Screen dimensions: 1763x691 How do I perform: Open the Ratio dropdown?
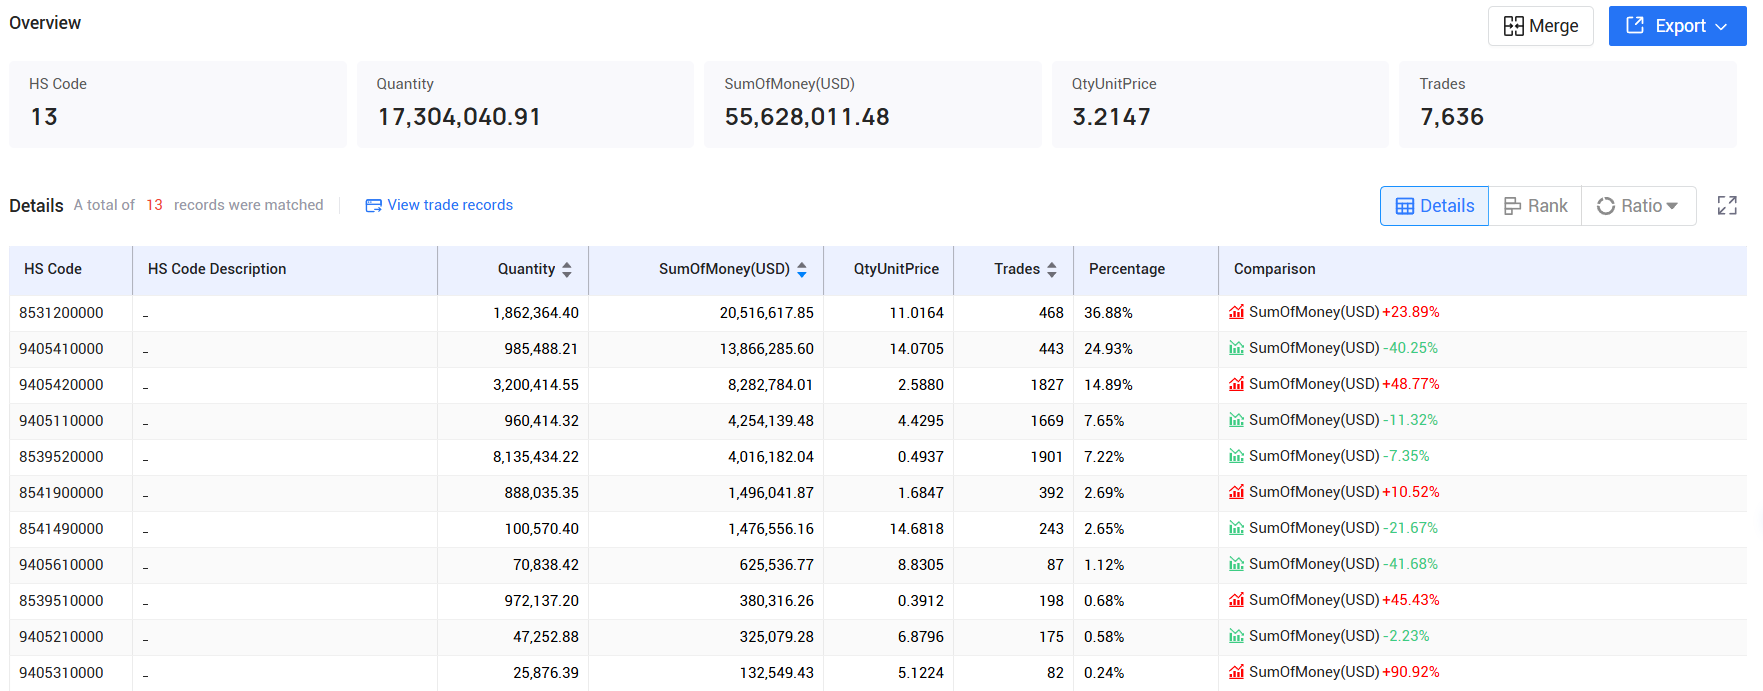(1638, 206)
